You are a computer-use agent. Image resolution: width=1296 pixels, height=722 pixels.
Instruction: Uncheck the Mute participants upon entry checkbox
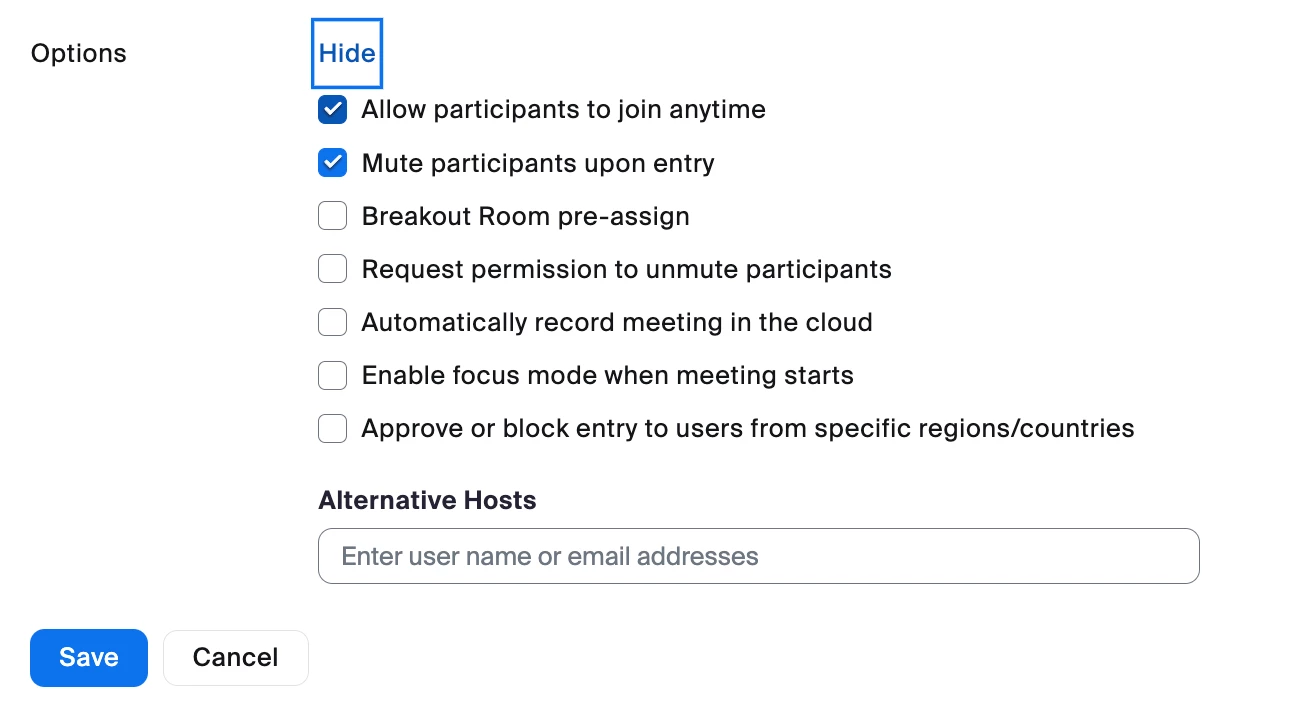pos(332,163)
